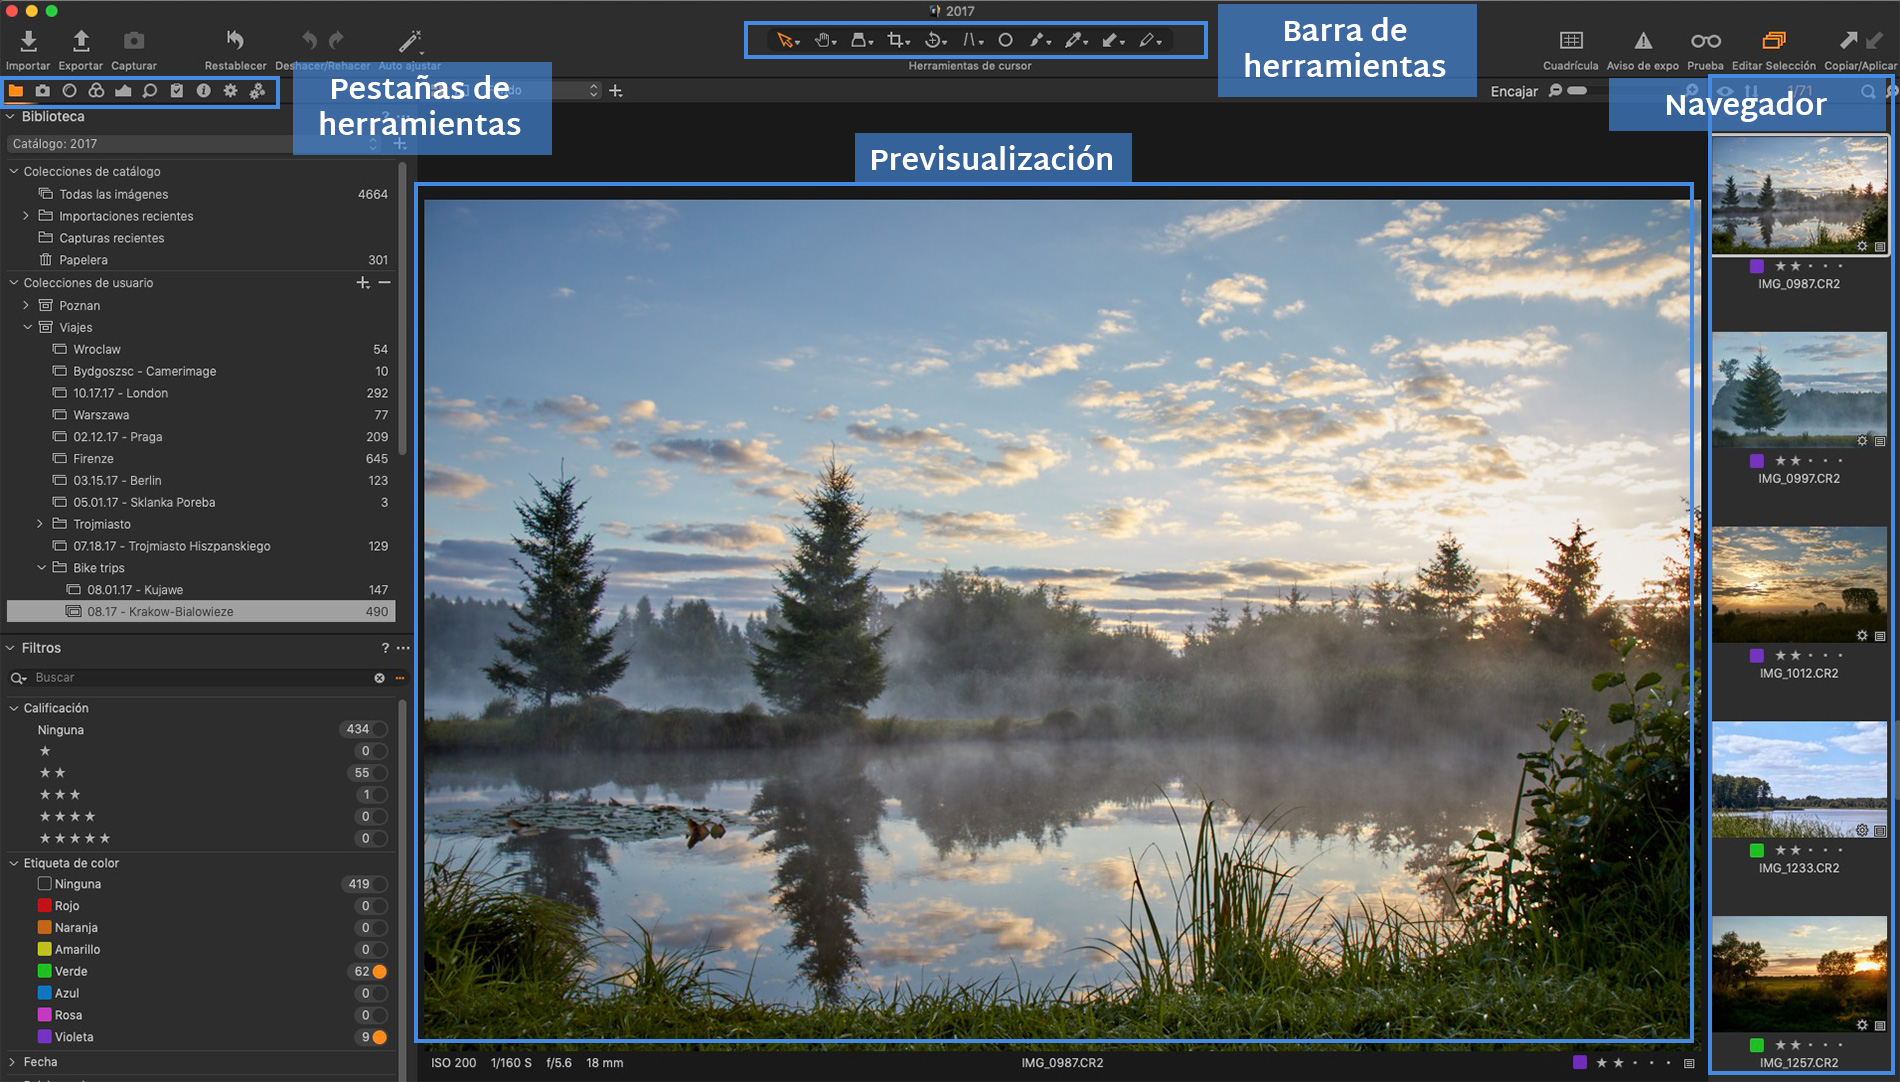
Task: Click Encajar fit zoom button
Action: [x=1514, y=91]
